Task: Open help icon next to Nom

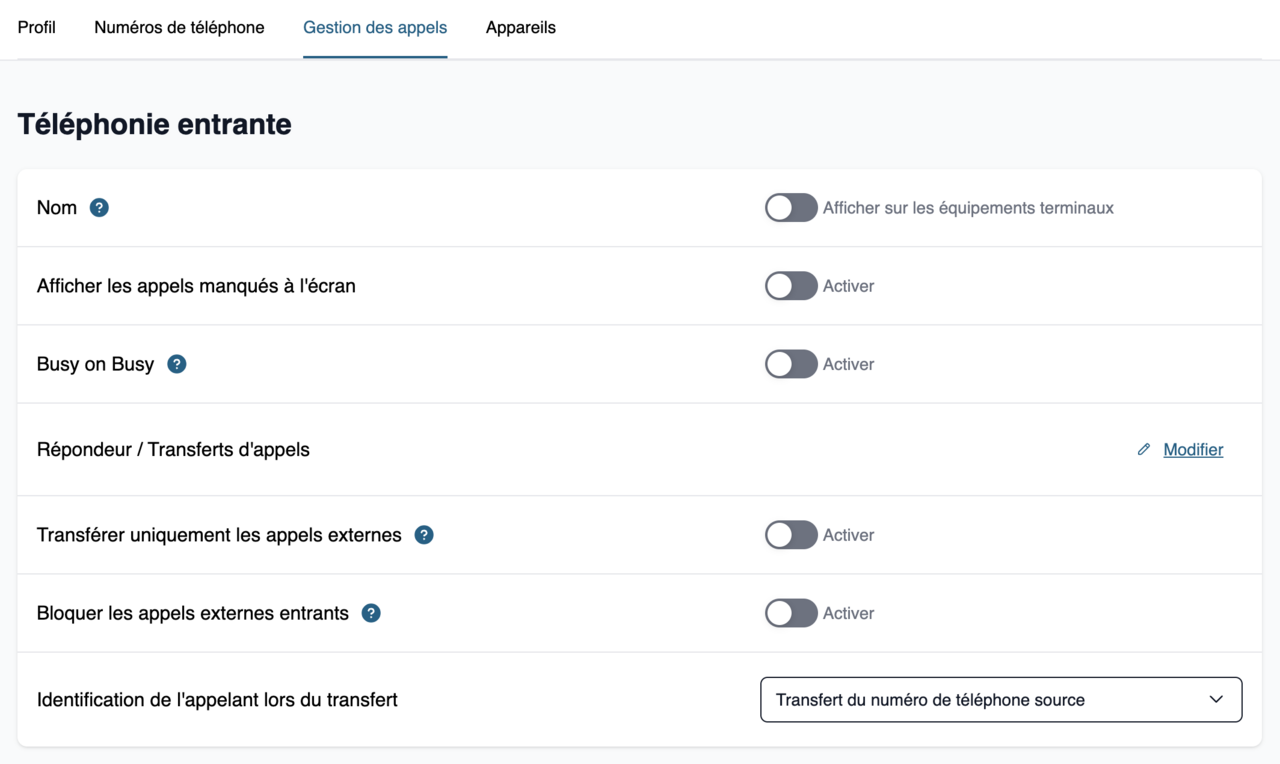Action: (99, 208)
